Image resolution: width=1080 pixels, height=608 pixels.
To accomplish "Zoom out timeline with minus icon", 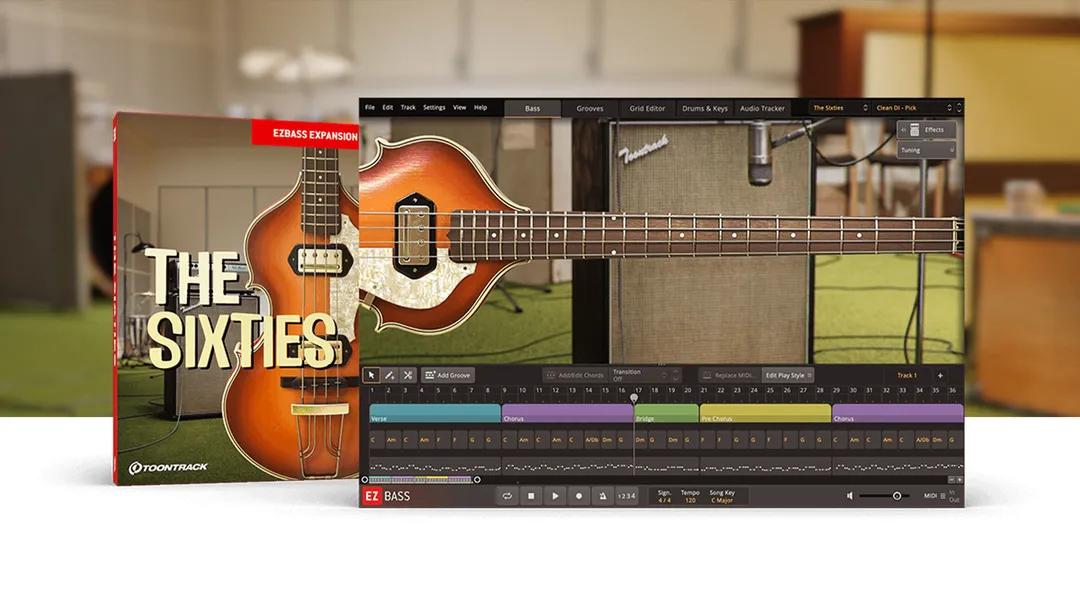I will coord(951,479).
